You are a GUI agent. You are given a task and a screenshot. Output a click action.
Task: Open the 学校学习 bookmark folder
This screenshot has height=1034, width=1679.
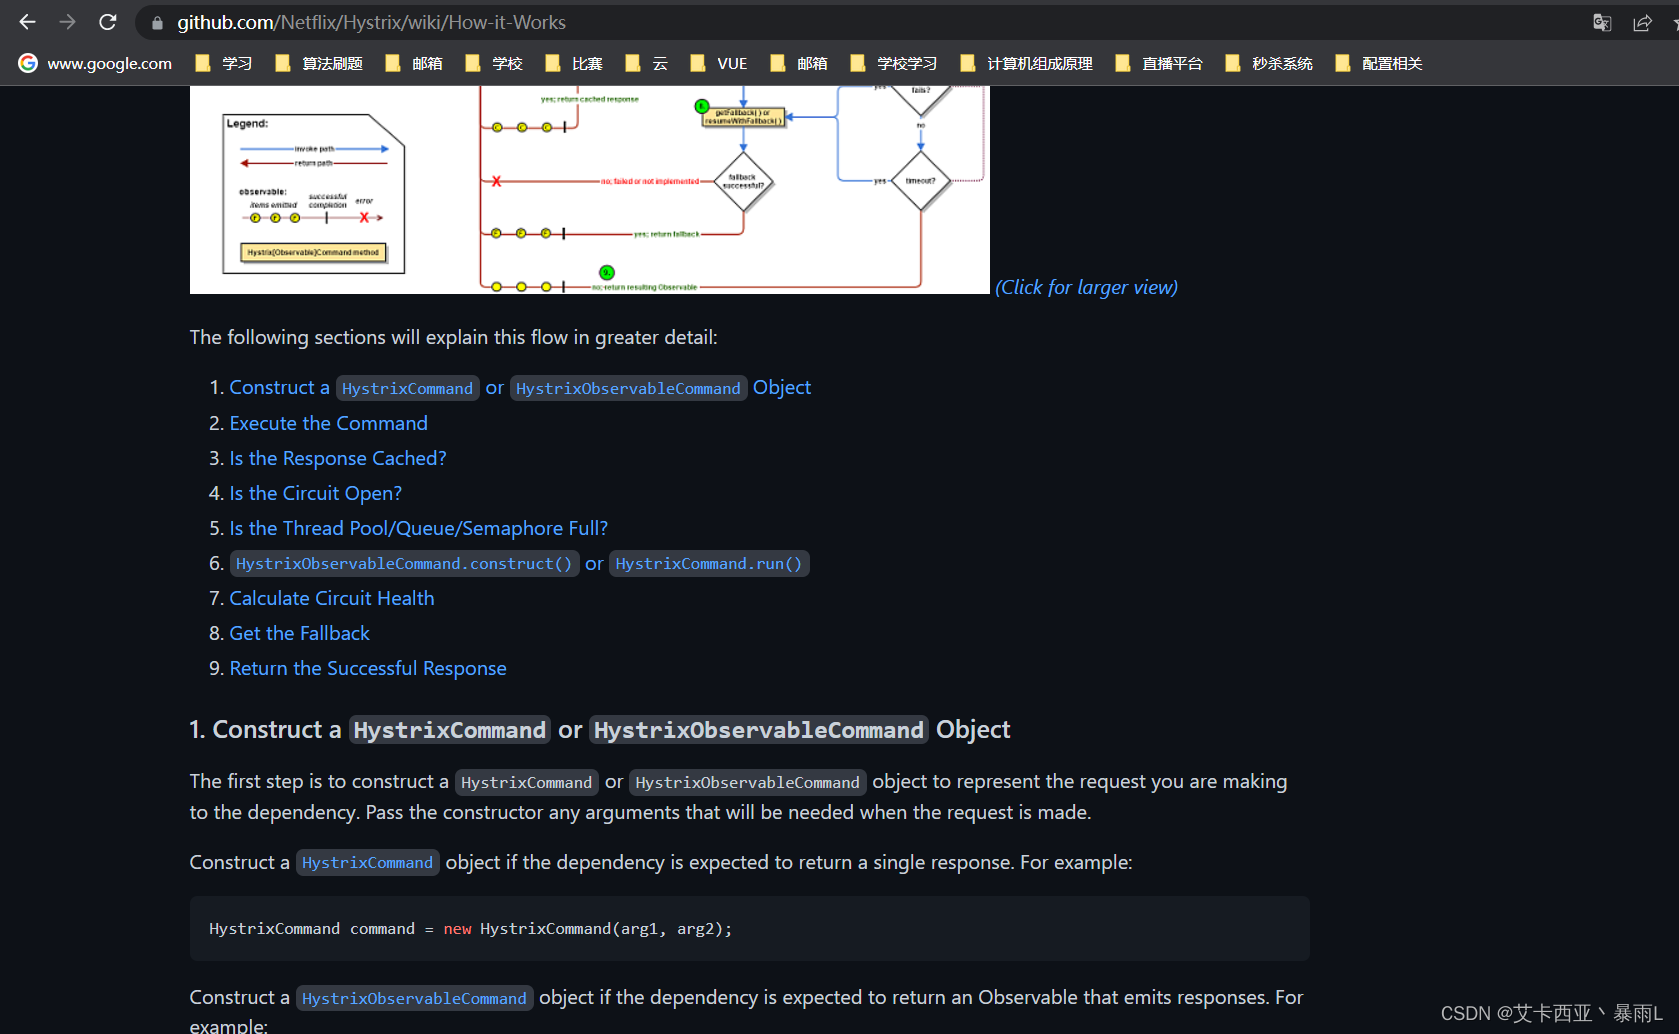894,63
